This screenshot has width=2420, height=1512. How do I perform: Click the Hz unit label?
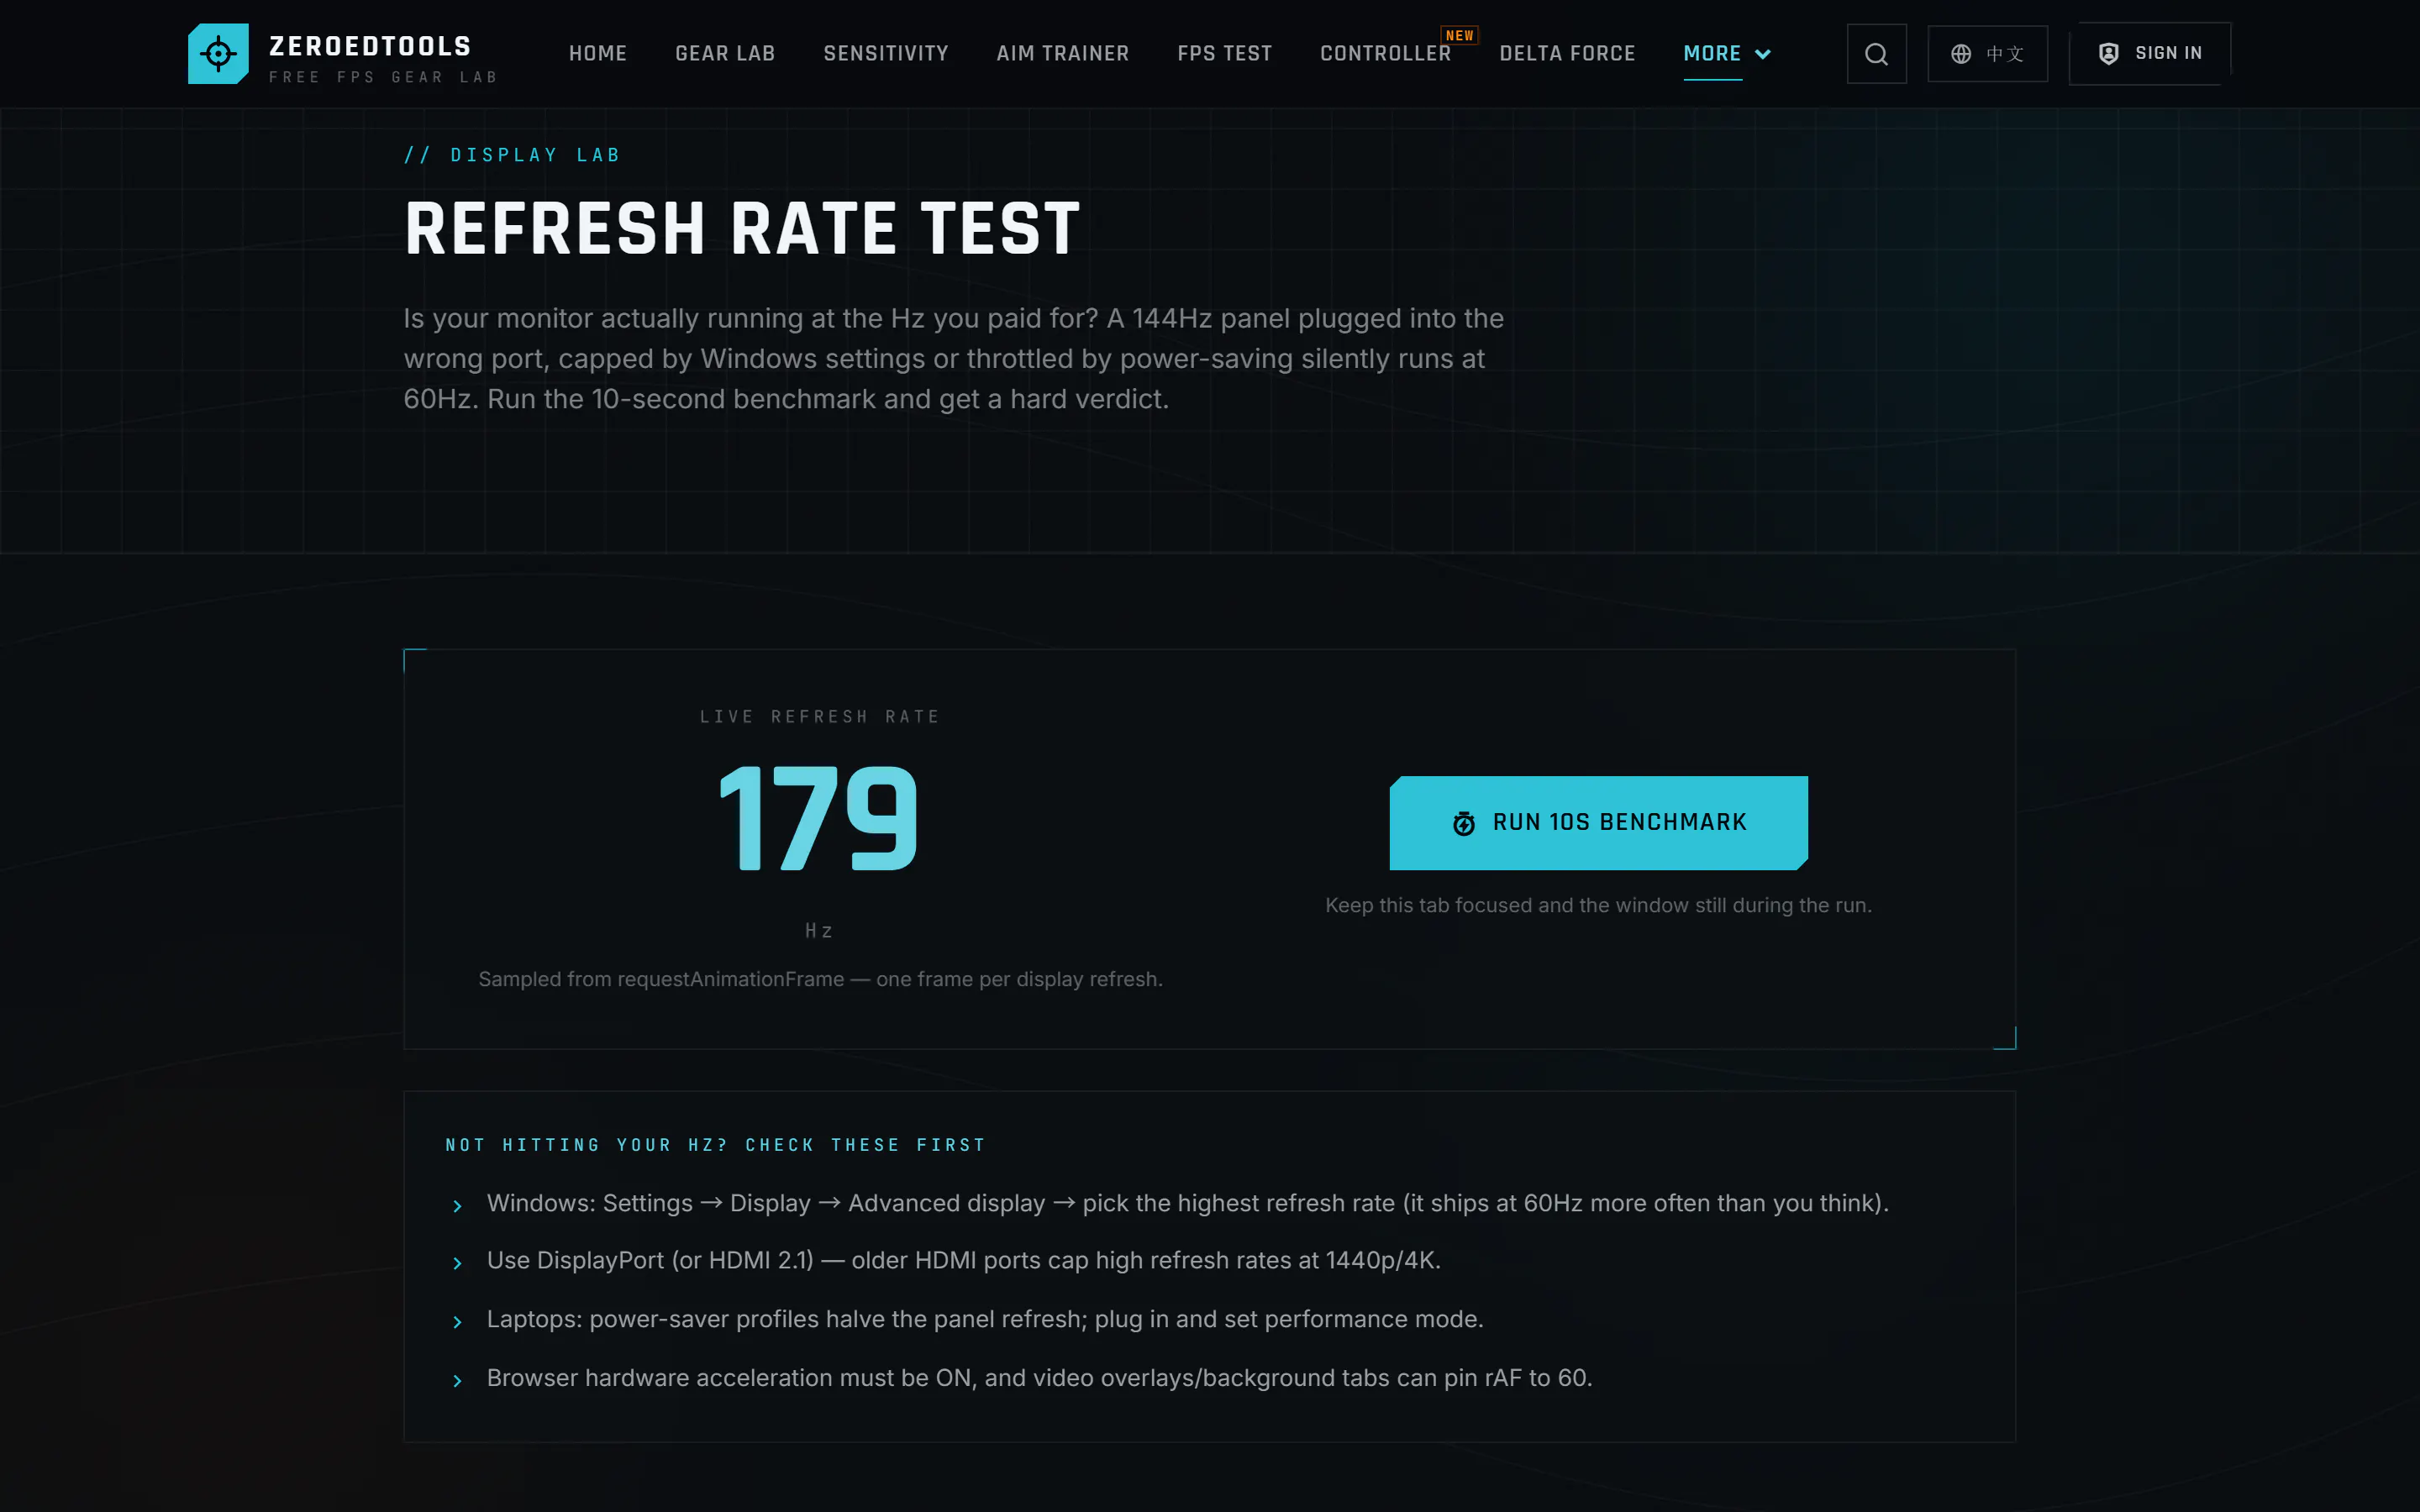point(819,931)
